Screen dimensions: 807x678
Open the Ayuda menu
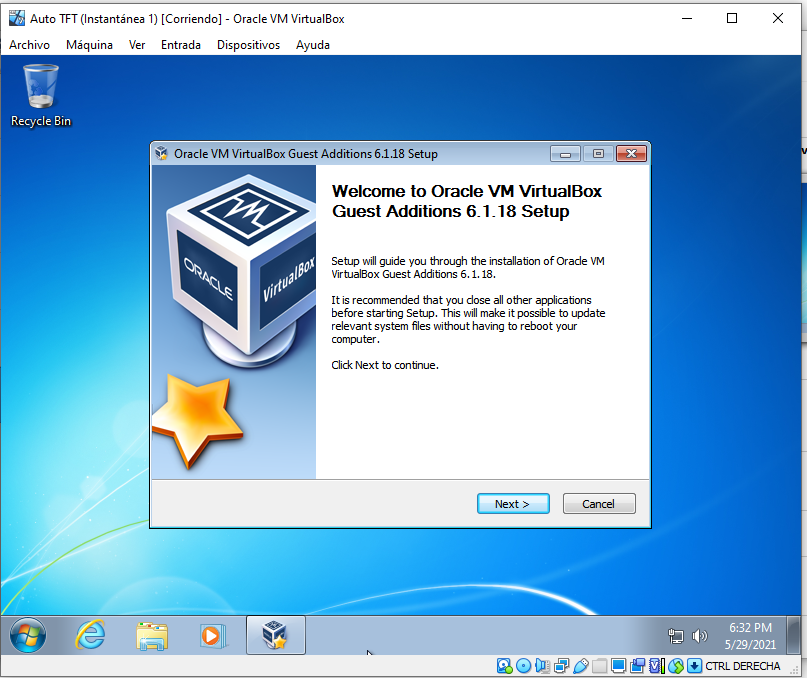click(x=313, y=45)
